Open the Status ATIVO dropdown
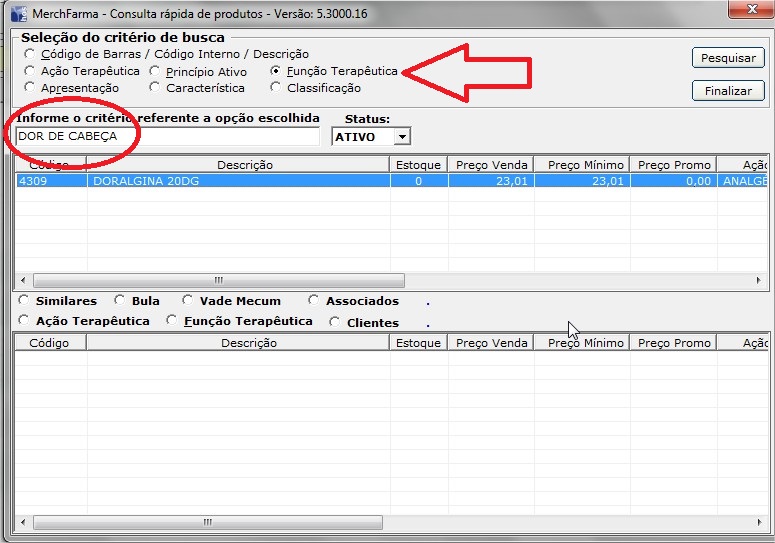This screenshot has width=775, height=543. click(x=402, y=137)
